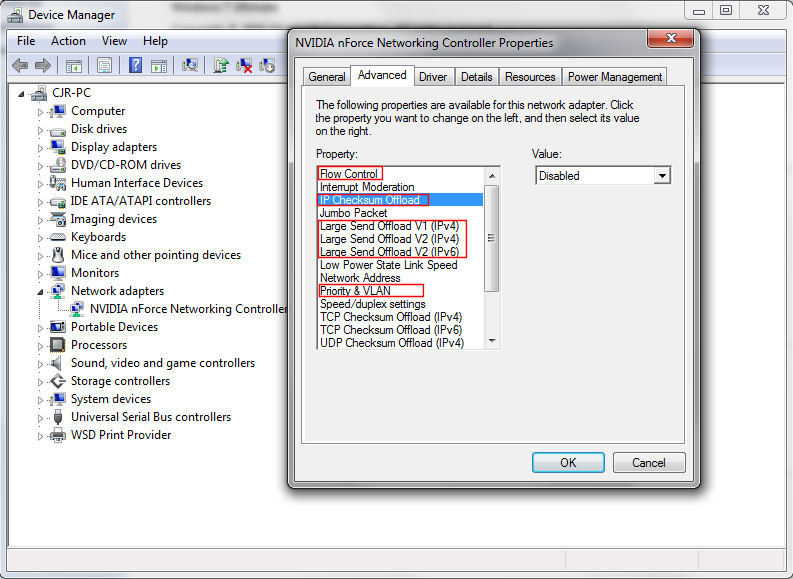Click the DVD/CD-ROM drives disc icon
Image resolution: width=793 pixels, height=579 pixels.
click(58, 165)
